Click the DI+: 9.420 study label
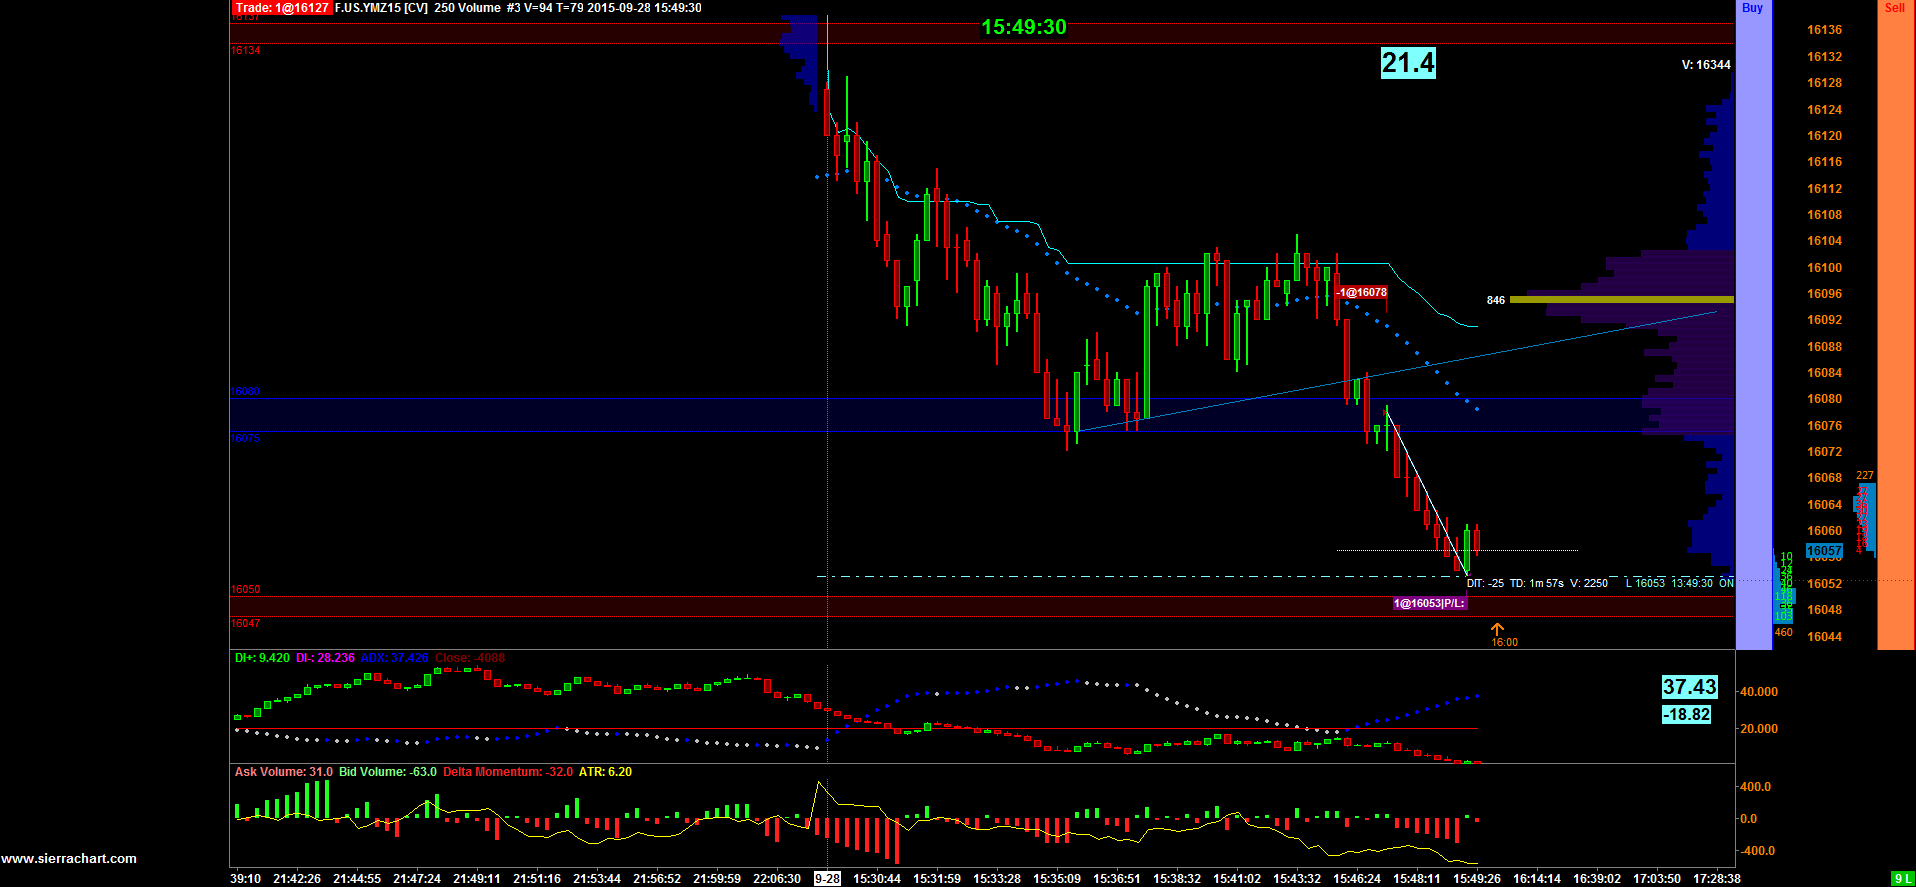 click(x=262, y=658)
